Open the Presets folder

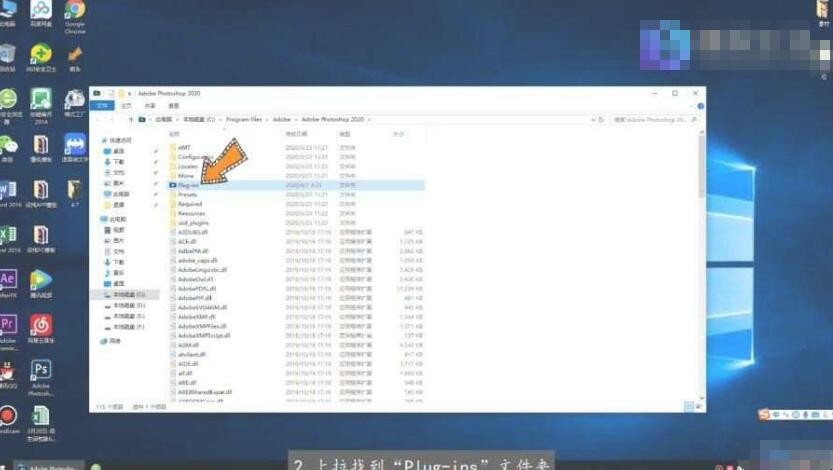(x=189, y=194)
